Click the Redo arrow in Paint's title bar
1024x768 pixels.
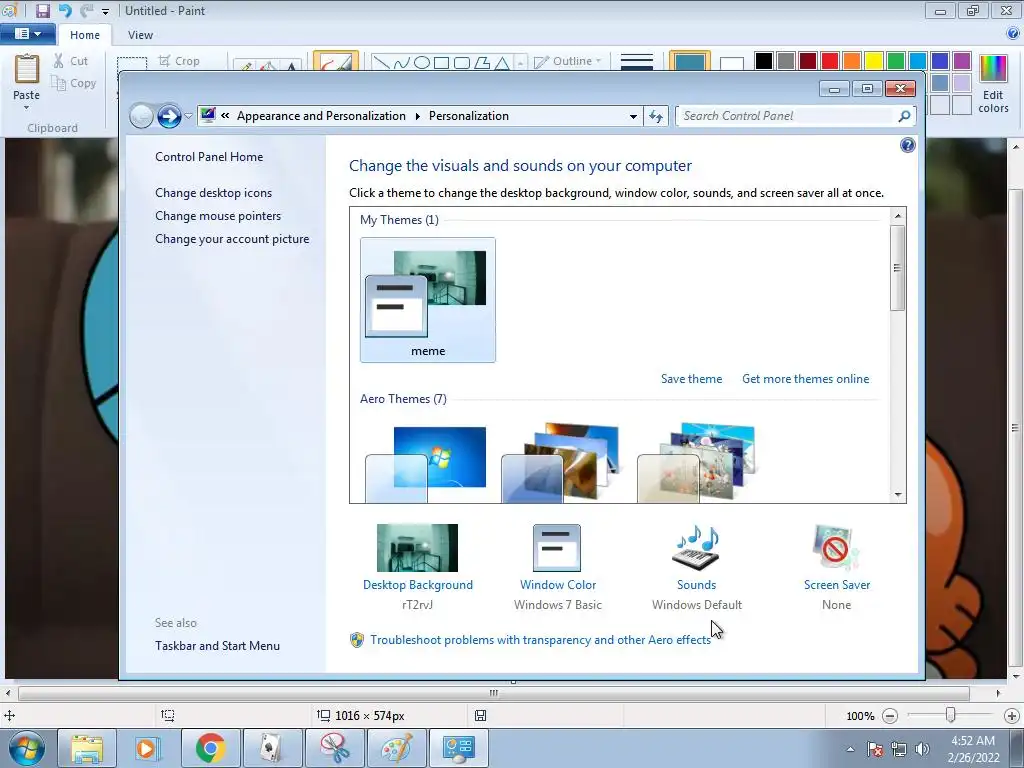coord(86,10)
